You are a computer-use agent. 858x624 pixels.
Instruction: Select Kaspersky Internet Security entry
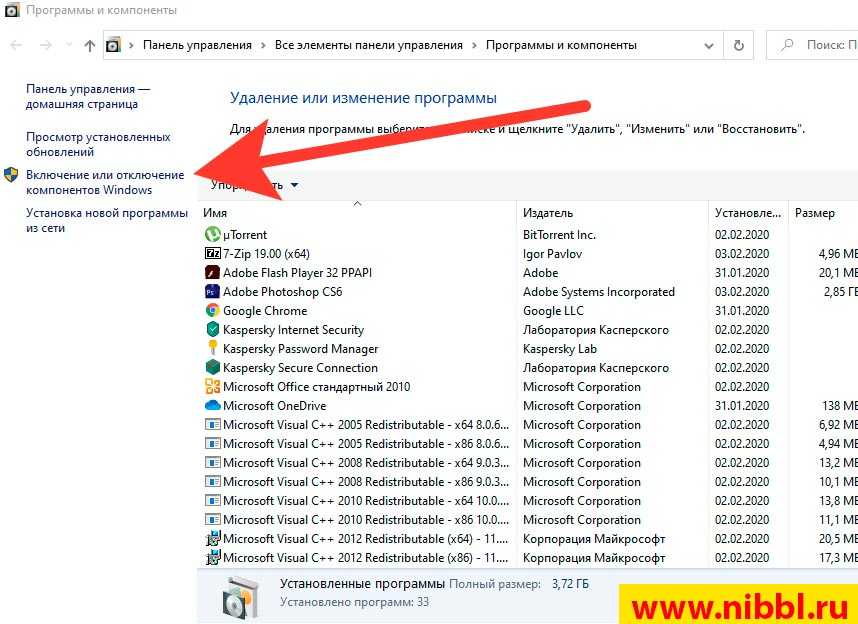[x=293, y=330]
